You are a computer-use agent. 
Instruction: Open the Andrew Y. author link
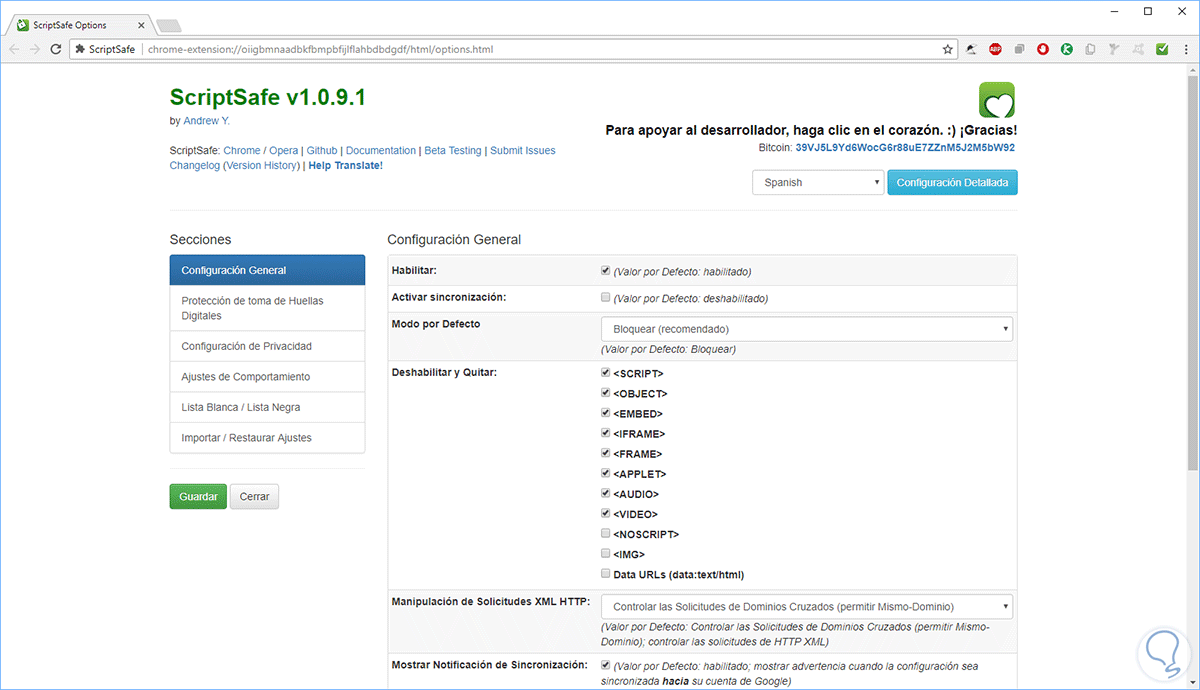click(207, 120)
